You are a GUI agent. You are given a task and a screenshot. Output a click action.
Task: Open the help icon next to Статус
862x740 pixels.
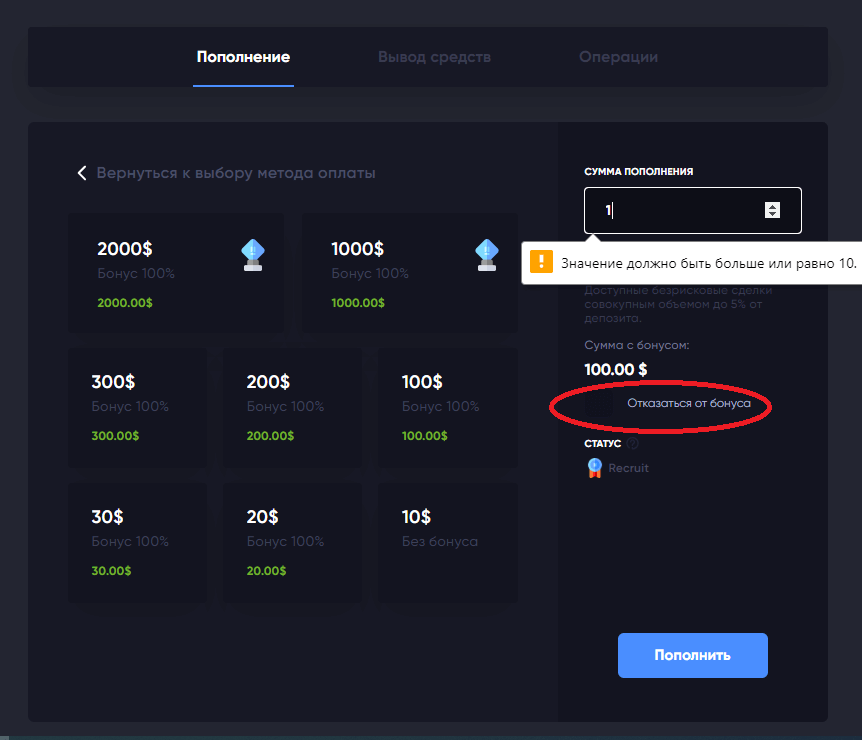[633, 443]
